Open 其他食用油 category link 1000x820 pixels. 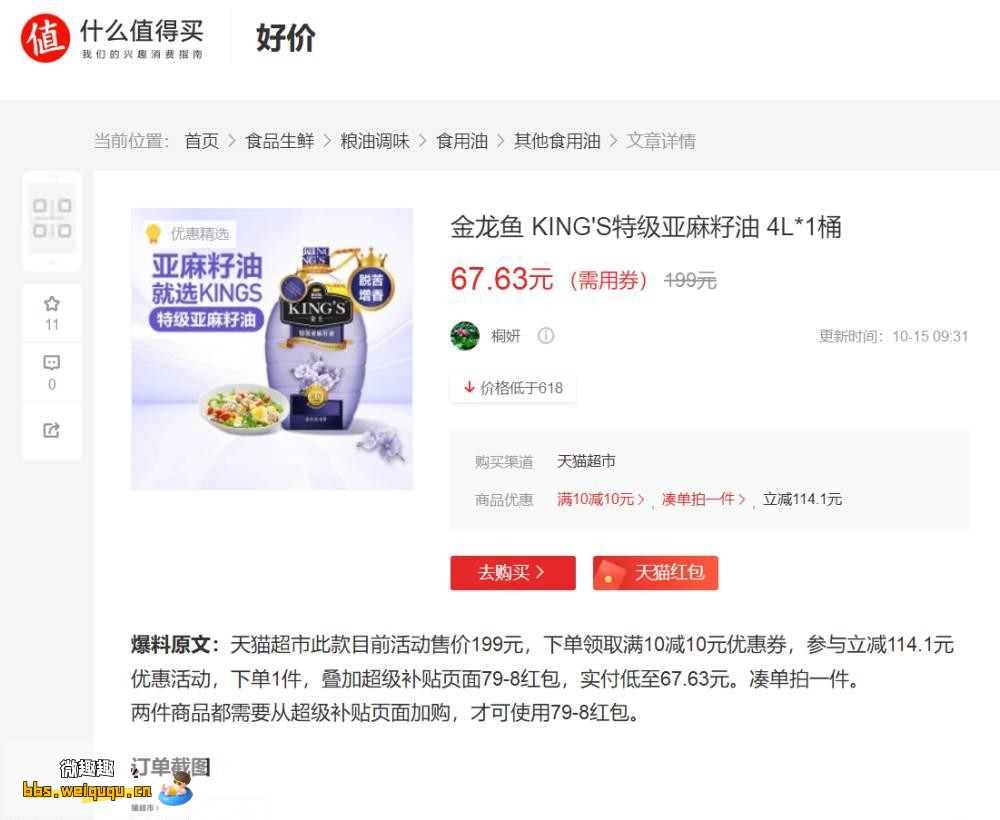tap(557, 141)
